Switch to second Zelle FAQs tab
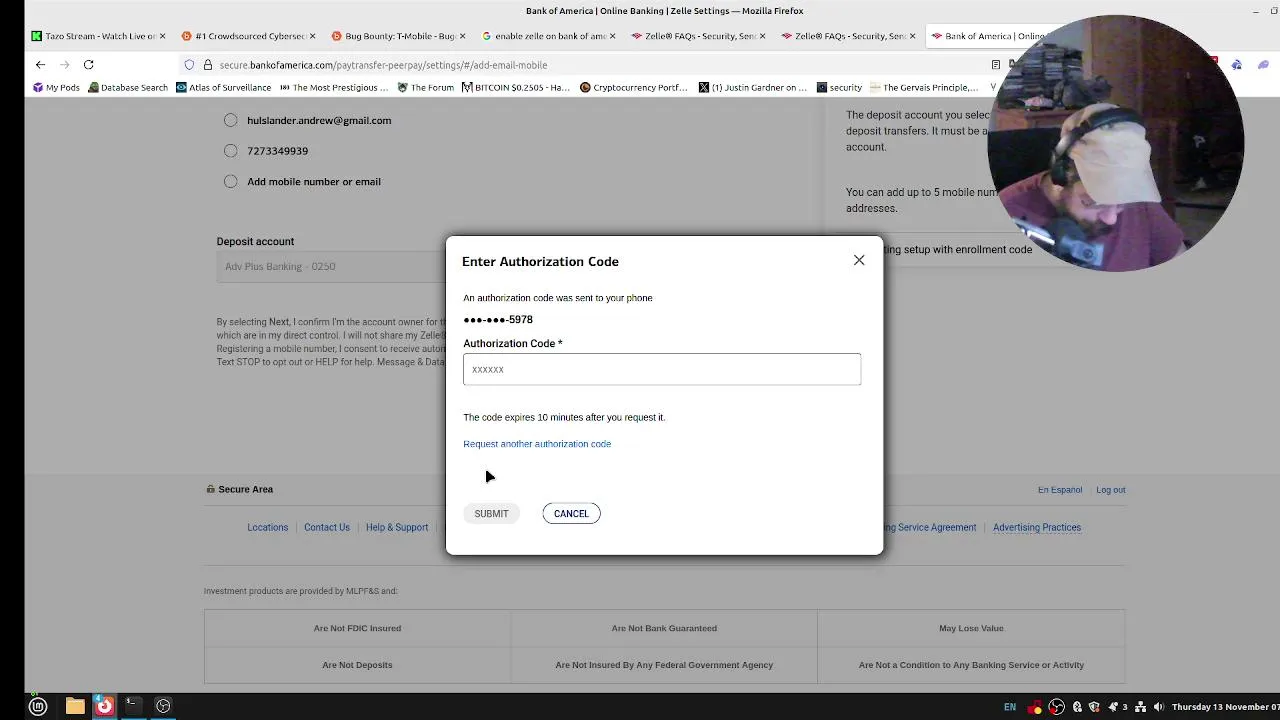 [x=844, y=36]
